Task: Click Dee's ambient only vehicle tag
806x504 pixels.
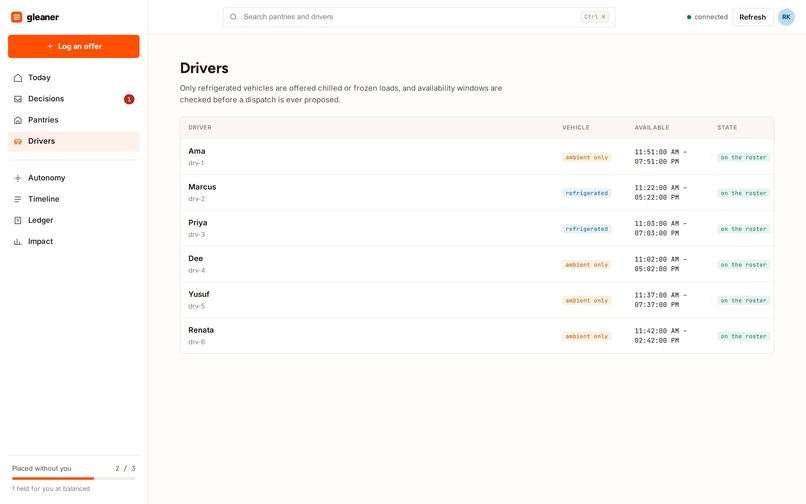Action: tap(587, 265)
